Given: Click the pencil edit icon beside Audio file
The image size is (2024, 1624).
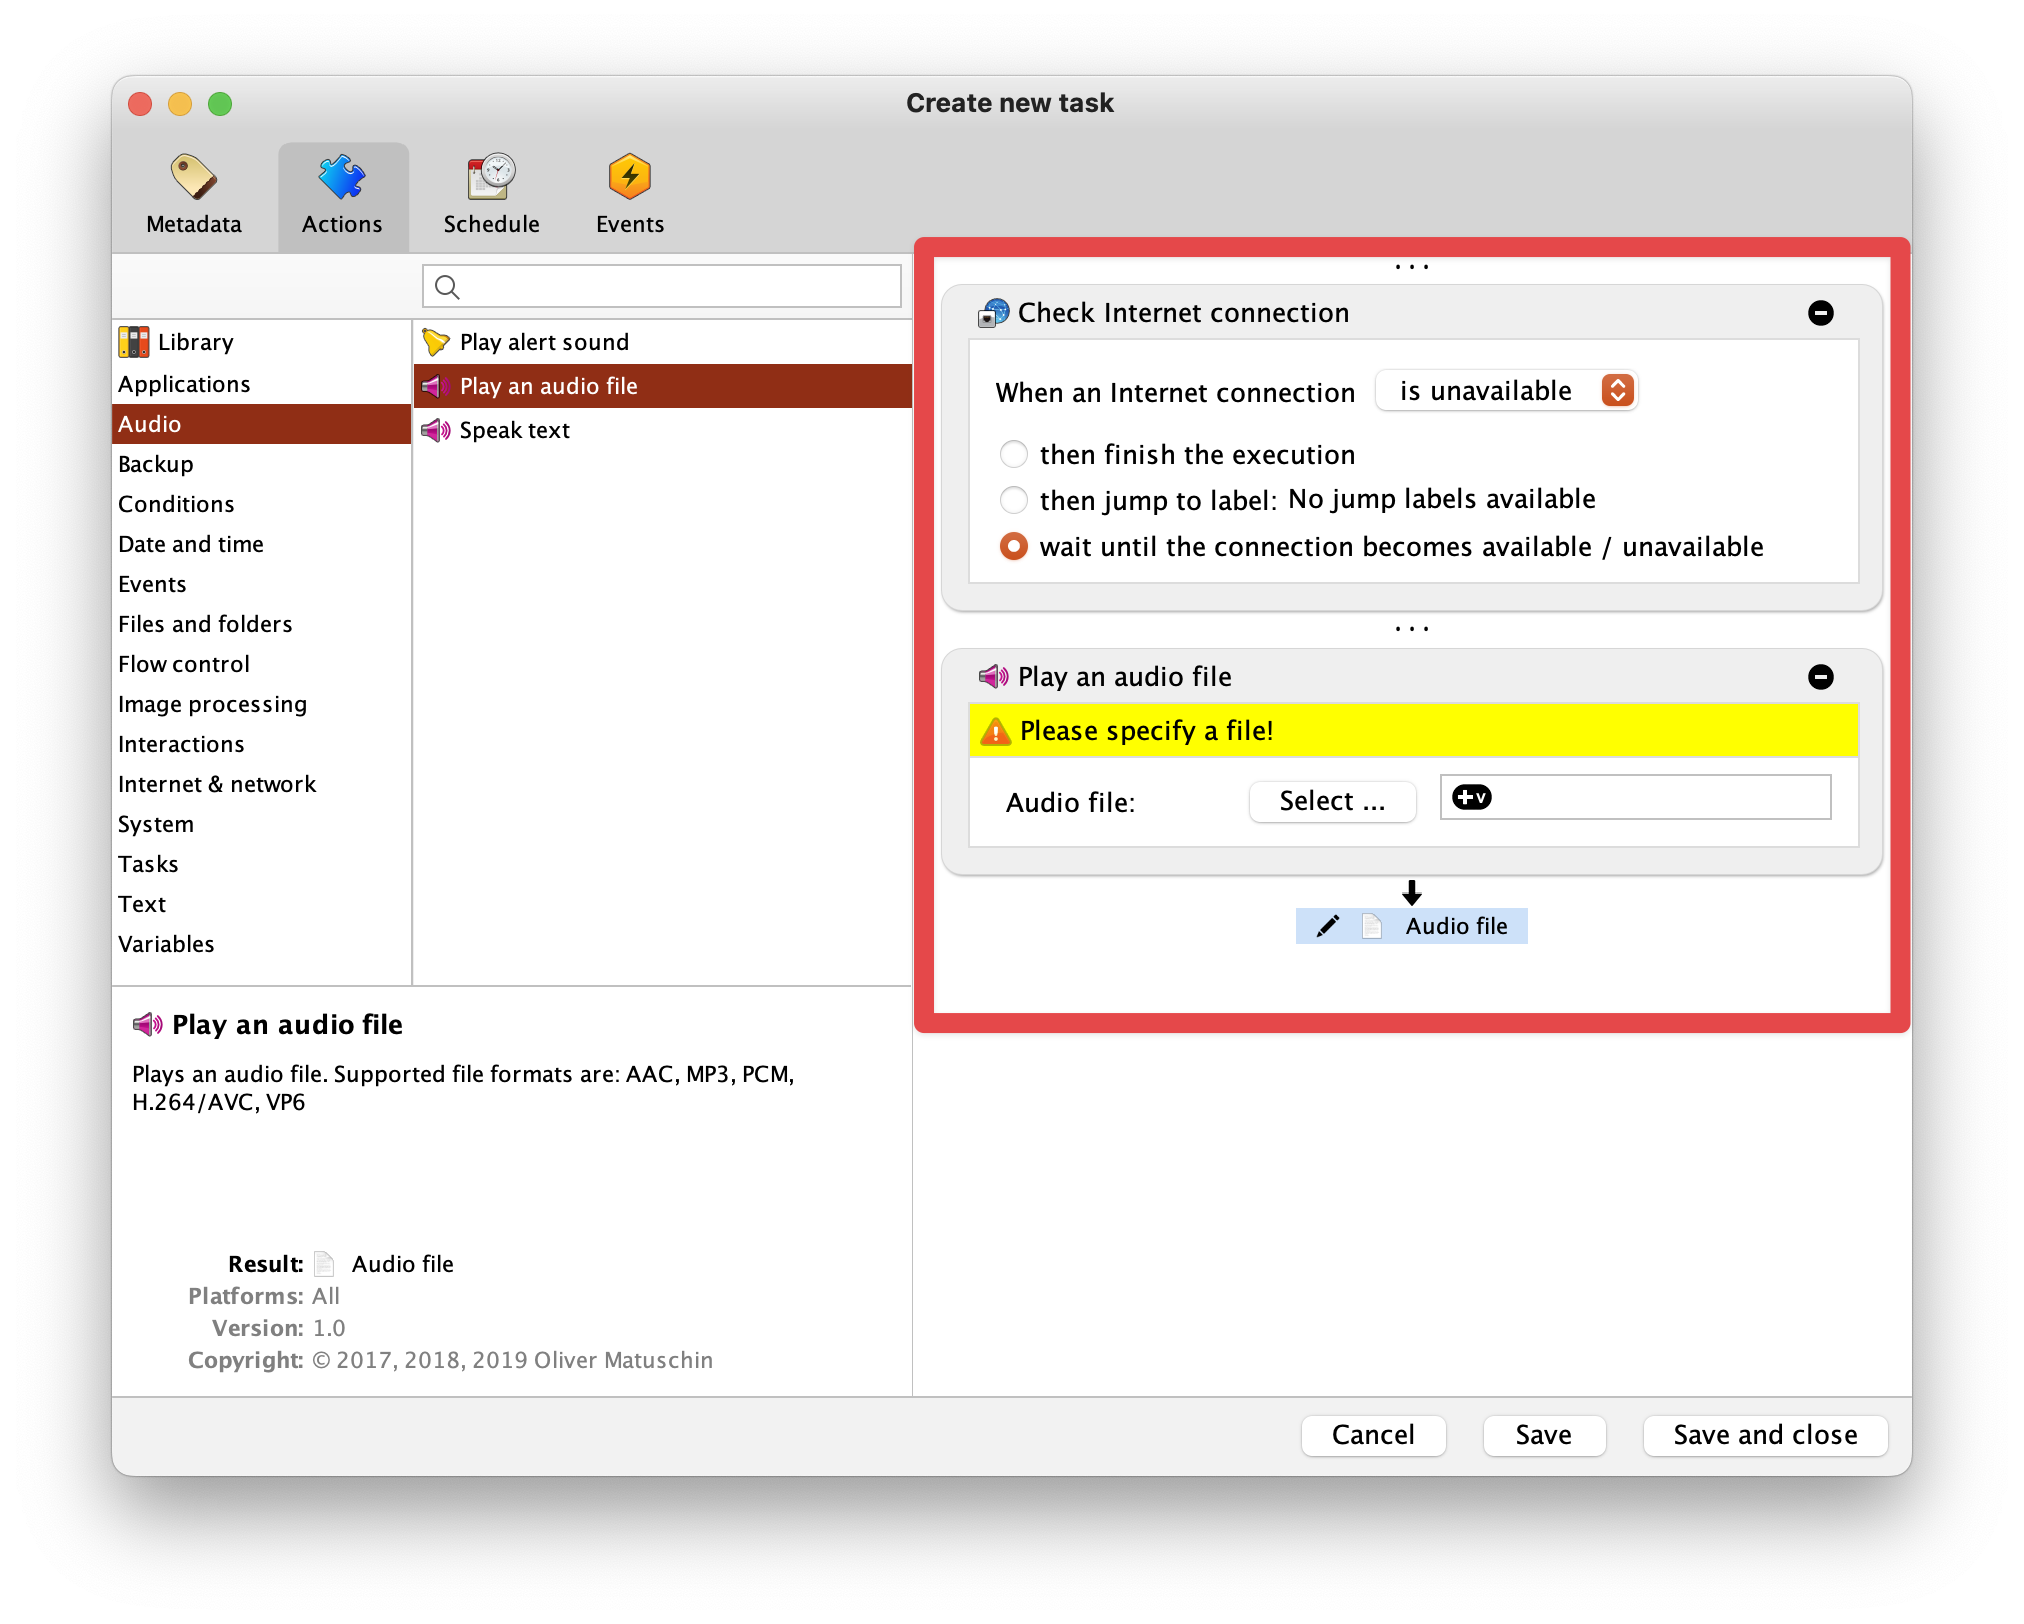Looking at the screenshot, I should [x=1327, y=926].
